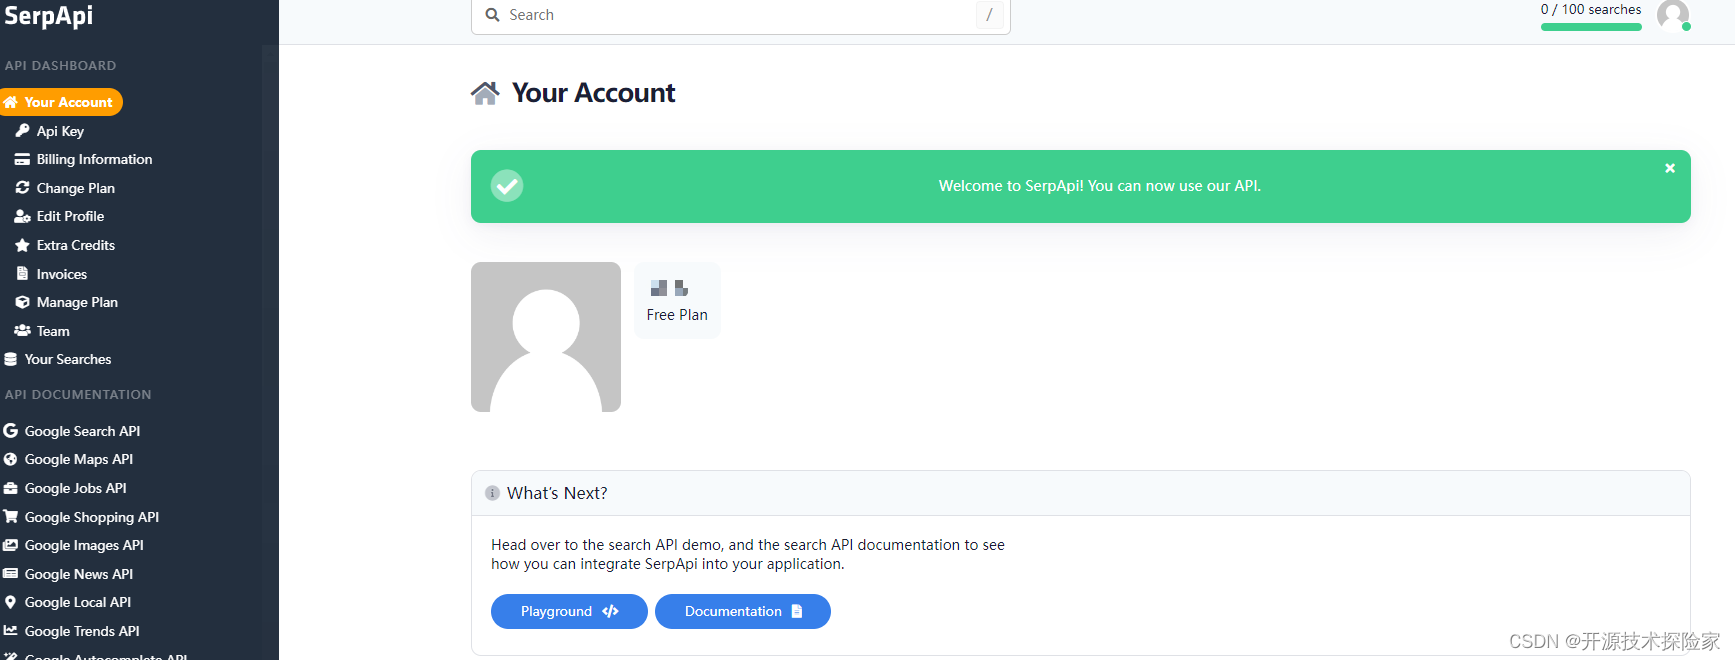Click the Google Shopping API cart icon
Image resolution: width=1735 pixels, height=660 pixels.
(11, 517)
